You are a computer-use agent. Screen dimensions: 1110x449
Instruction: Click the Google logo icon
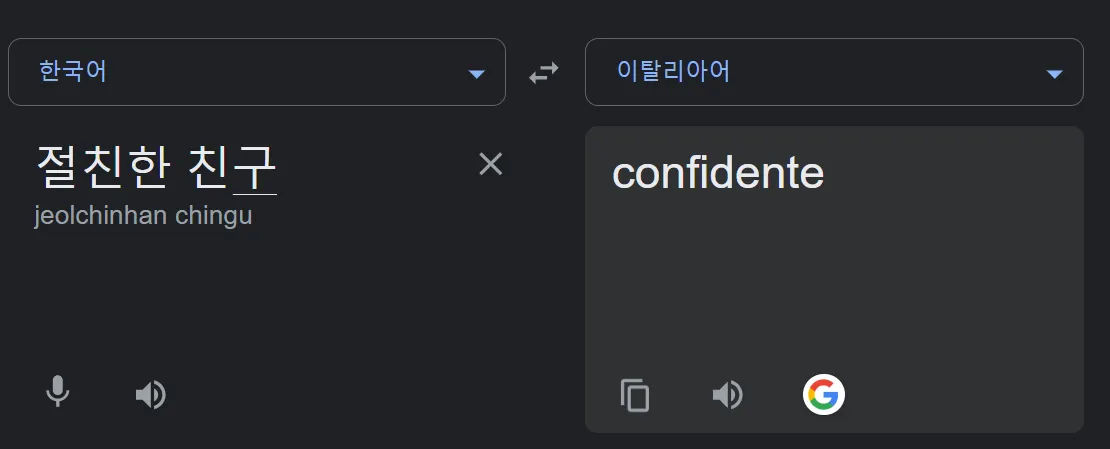(x=823, y=395)
